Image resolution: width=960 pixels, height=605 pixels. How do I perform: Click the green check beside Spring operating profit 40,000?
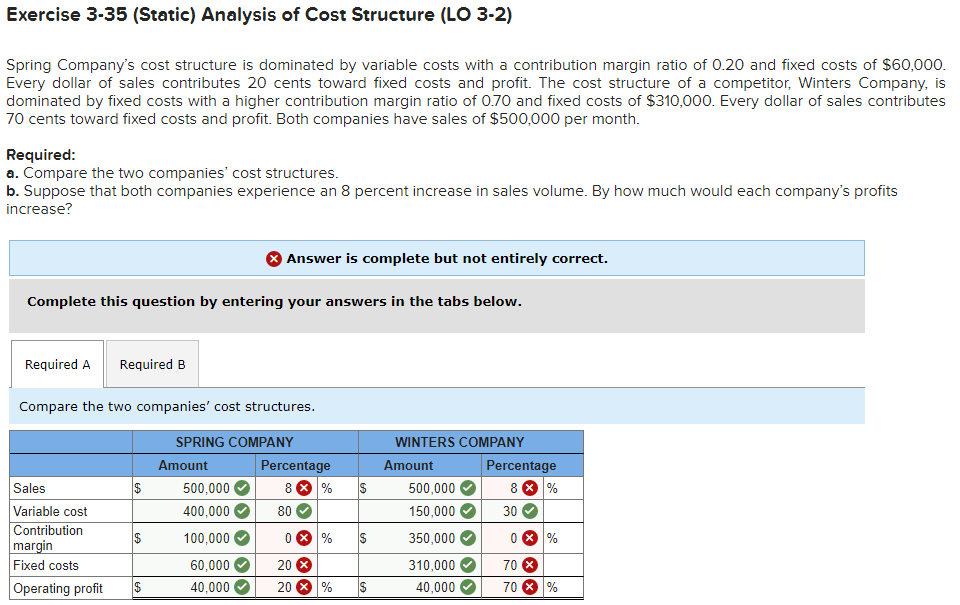[240, 588]
